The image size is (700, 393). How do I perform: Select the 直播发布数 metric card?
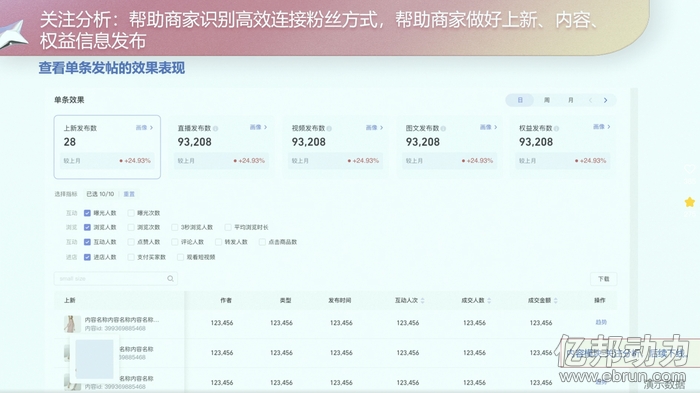(x=221, y=147)
